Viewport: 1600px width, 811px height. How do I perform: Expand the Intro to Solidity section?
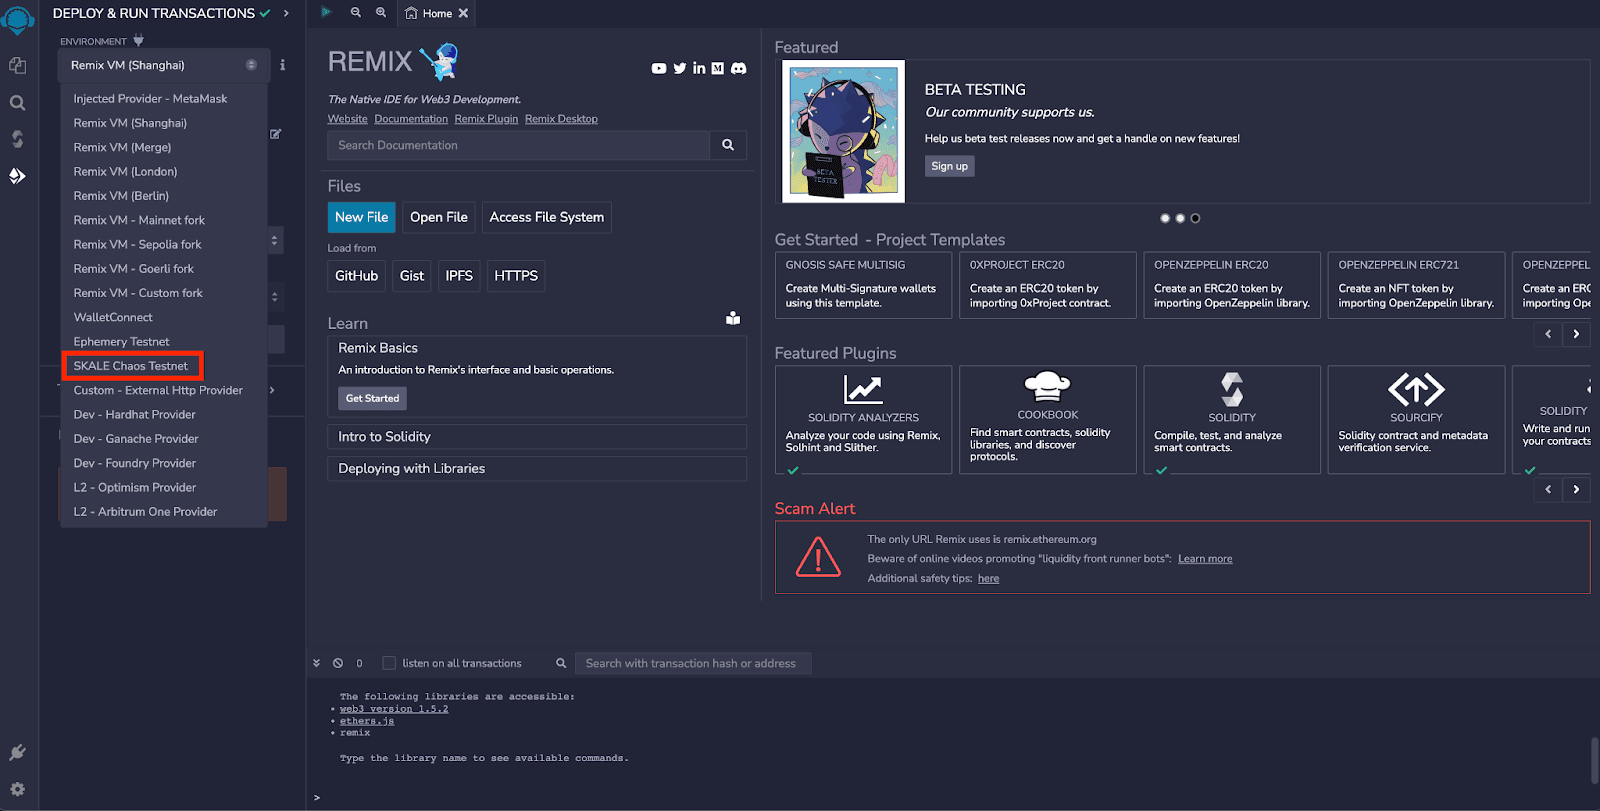pyautogui.click(x=537, y=437)
